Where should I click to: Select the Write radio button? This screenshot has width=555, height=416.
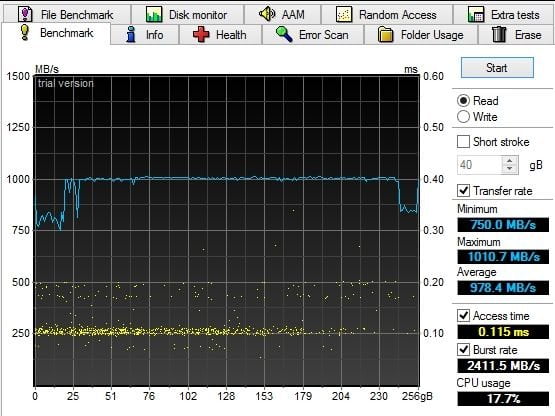(463, 116)
